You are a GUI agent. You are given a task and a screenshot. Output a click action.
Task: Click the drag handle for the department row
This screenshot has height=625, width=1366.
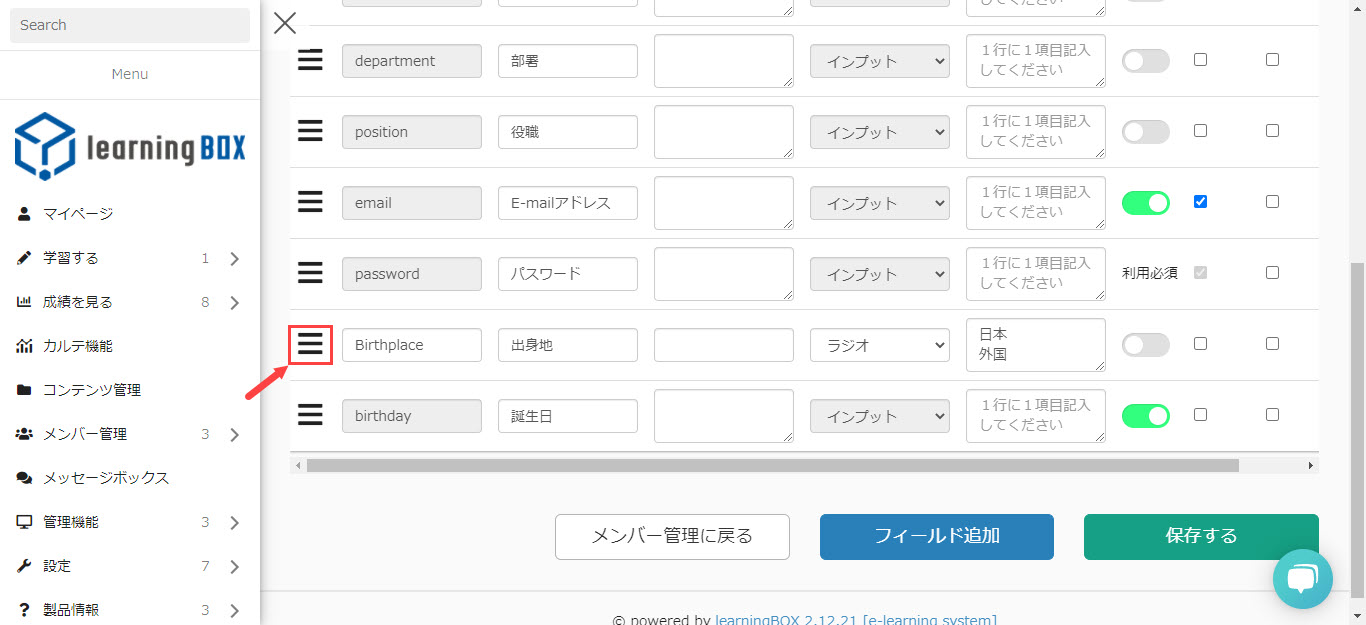coord(311,61)
